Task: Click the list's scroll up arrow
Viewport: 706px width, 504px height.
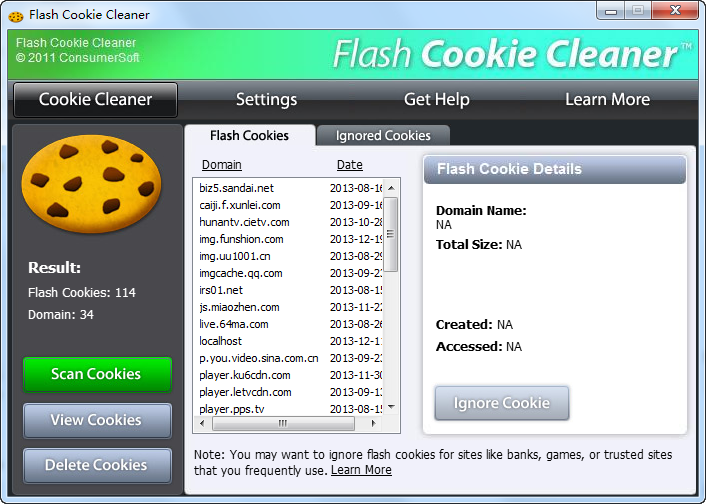Action: pyautogui.click(x=391, y=188)
